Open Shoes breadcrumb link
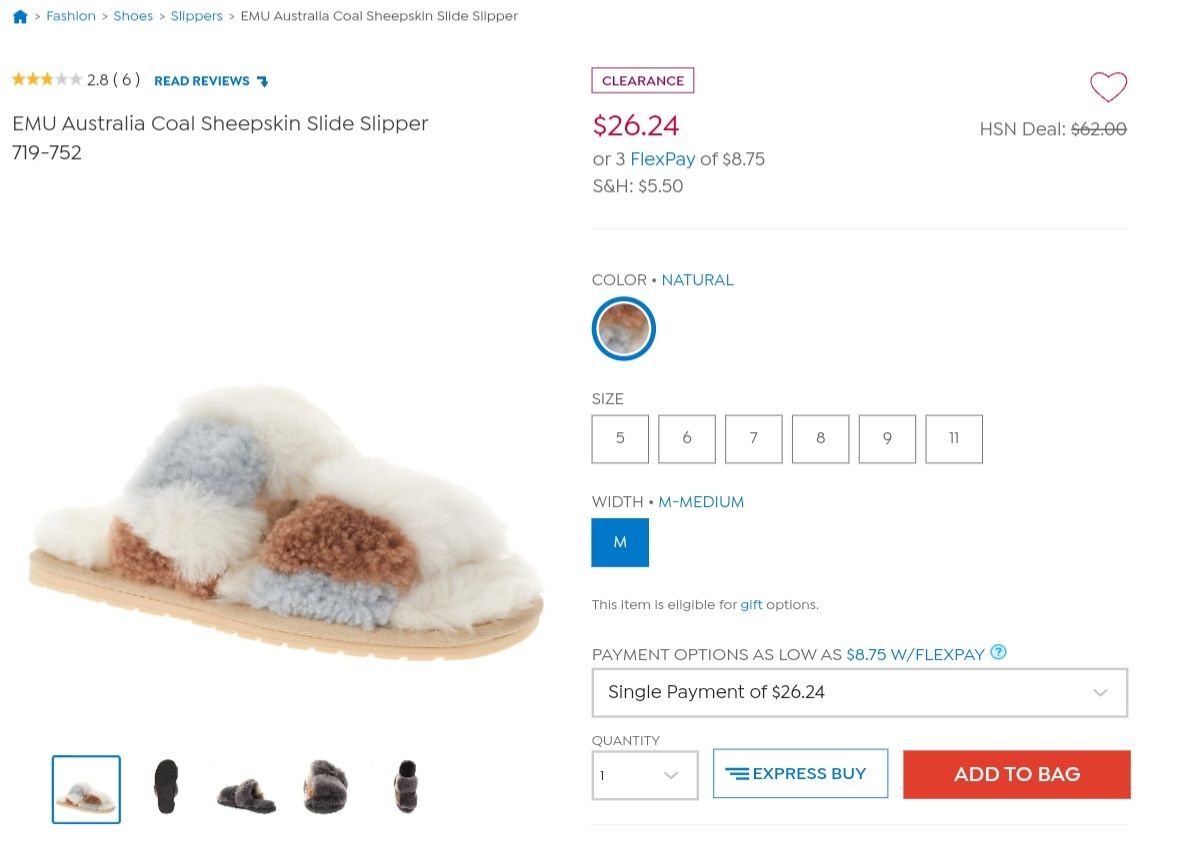The height and width of the screenshot is (850, 1200). tap(133, 17)
